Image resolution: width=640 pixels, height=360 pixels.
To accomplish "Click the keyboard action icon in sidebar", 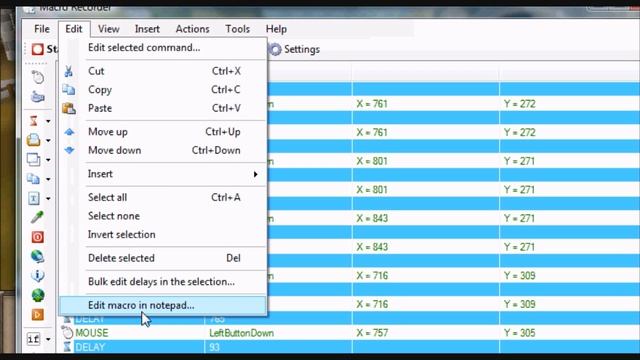I will pyautogui.click(x=38, y=97).
